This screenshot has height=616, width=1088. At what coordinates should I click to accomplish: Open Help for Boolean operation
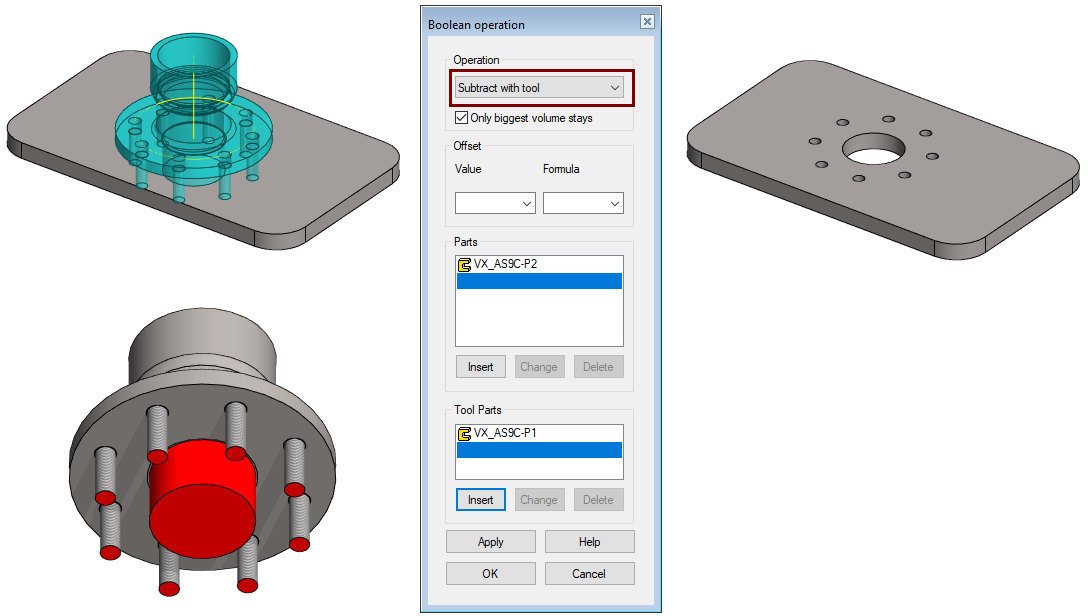(590, 542)
